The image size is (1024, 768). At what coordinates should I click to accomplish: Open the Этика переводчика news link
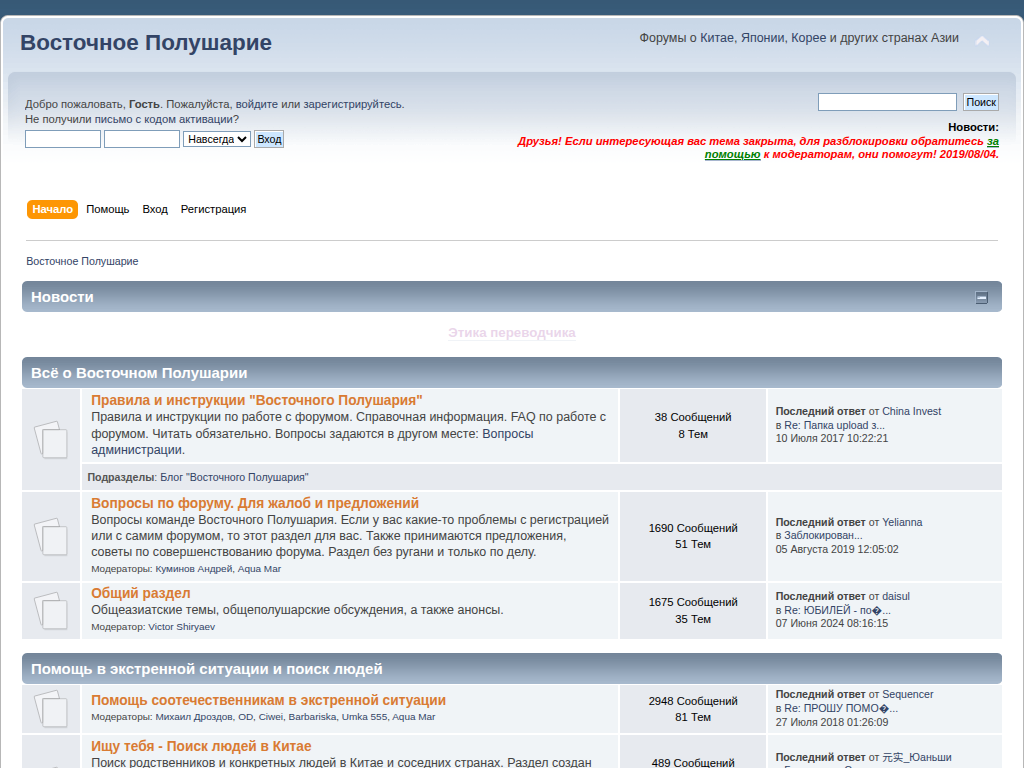511,333
